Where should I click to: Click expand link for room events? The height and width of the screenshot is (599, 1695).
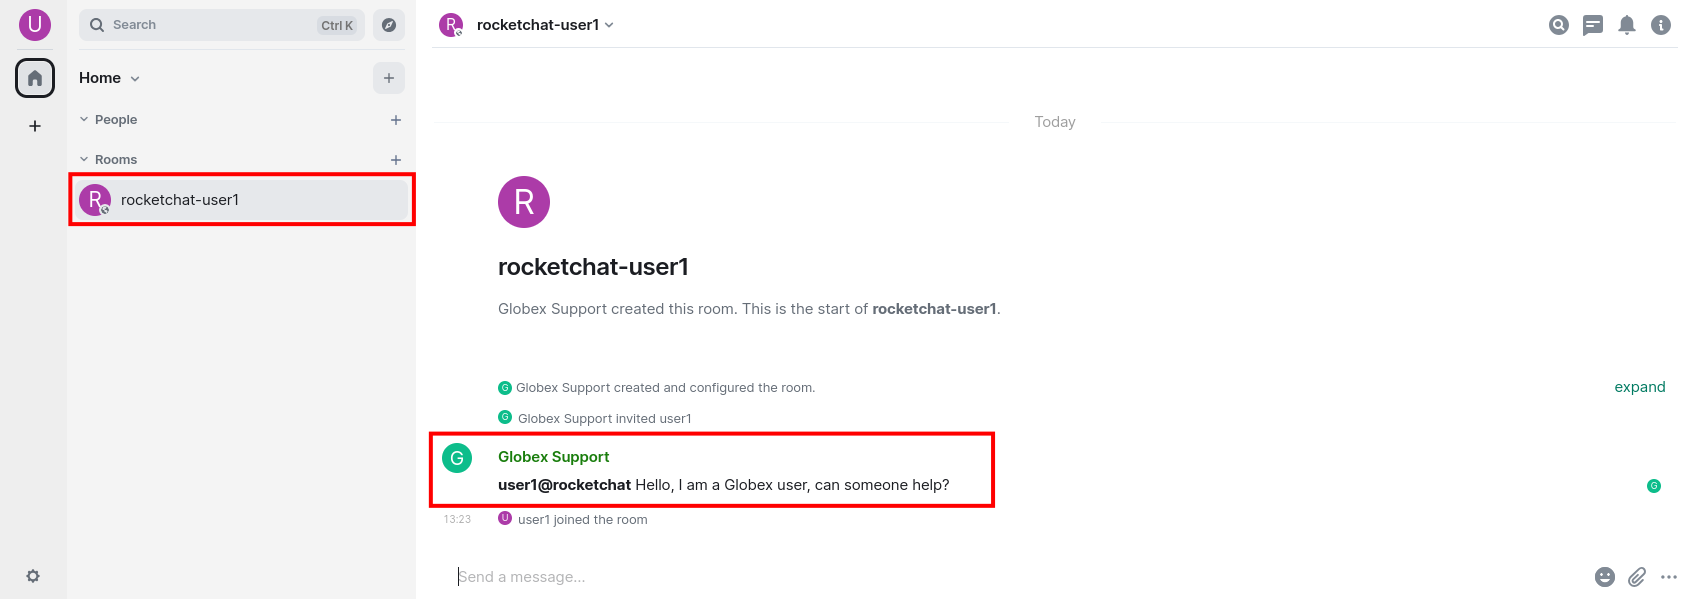click(1640, 387)
